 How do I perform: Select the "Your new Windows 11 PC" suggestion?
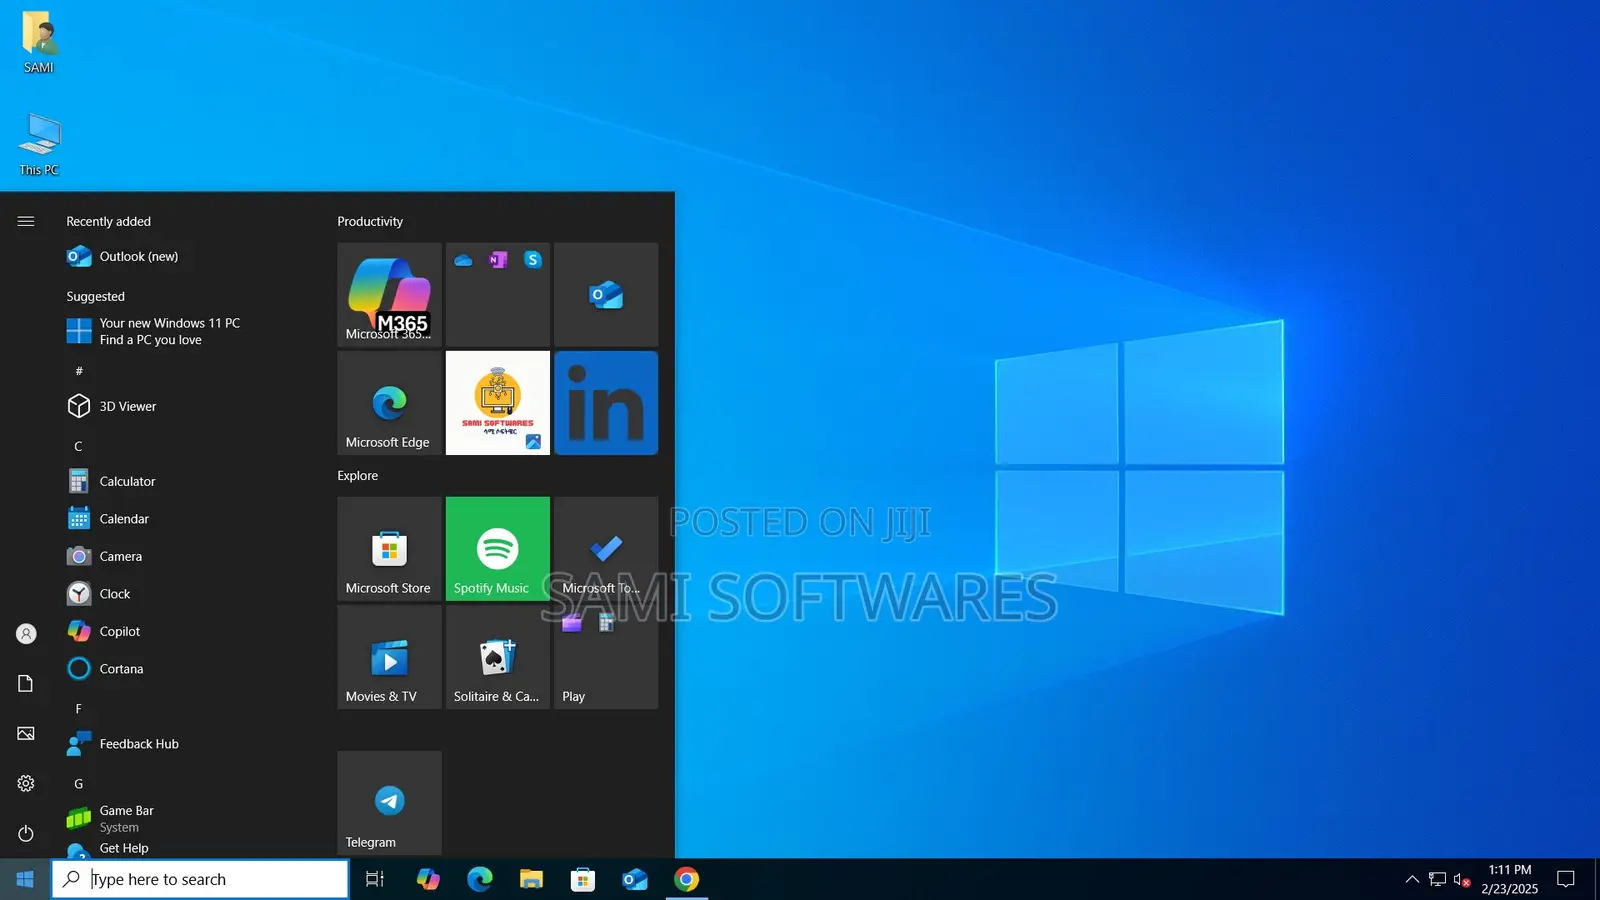coord(168,331)
